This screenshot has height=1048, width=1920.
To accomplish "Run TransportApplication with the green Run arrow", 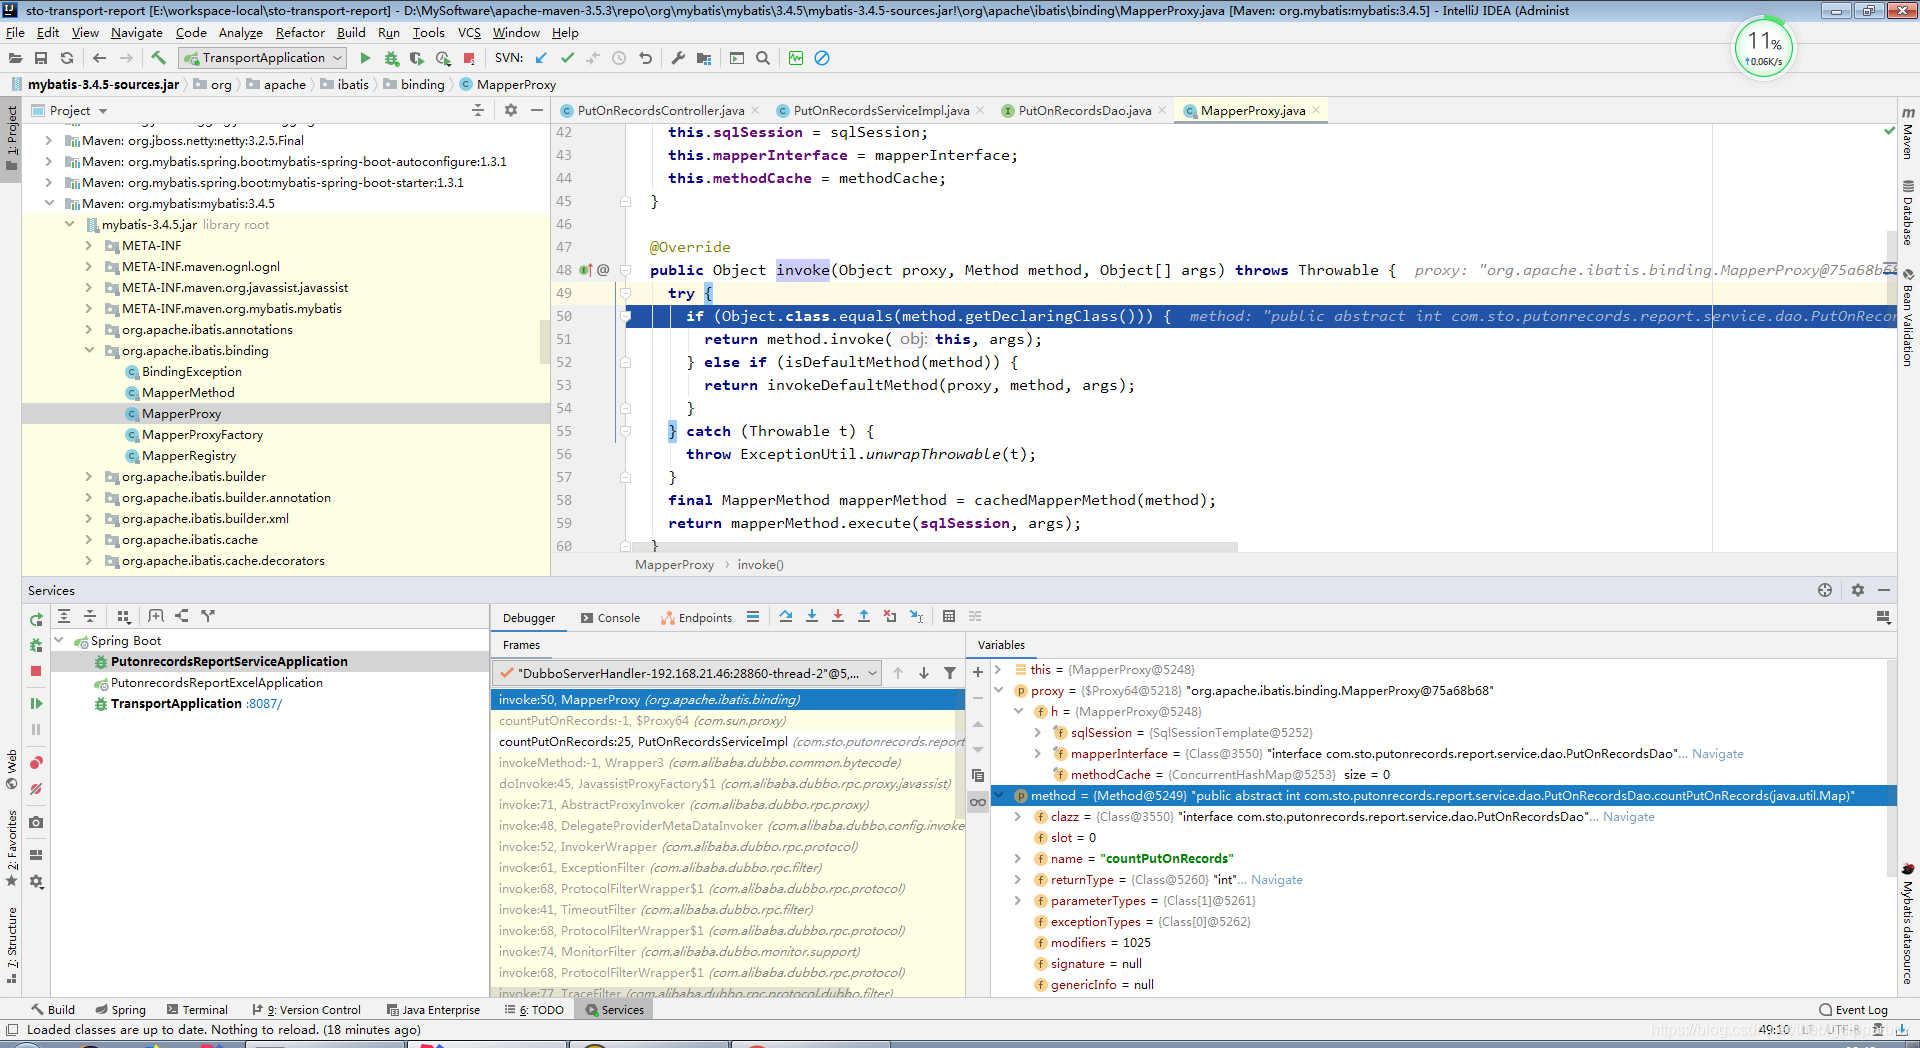I will (365, 58).
